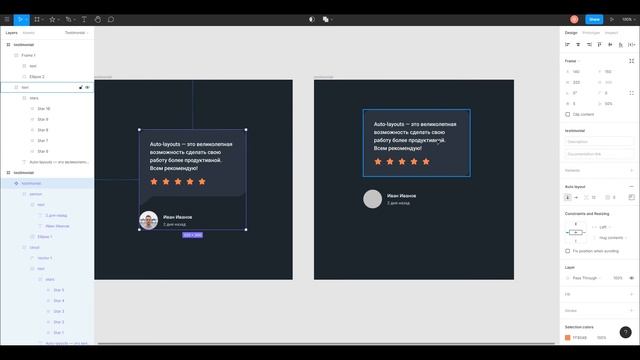The height and width of the screenshot is (360, 640).
Task: Add a stroke using the Stroke plus icon
Action: (631, 311)
